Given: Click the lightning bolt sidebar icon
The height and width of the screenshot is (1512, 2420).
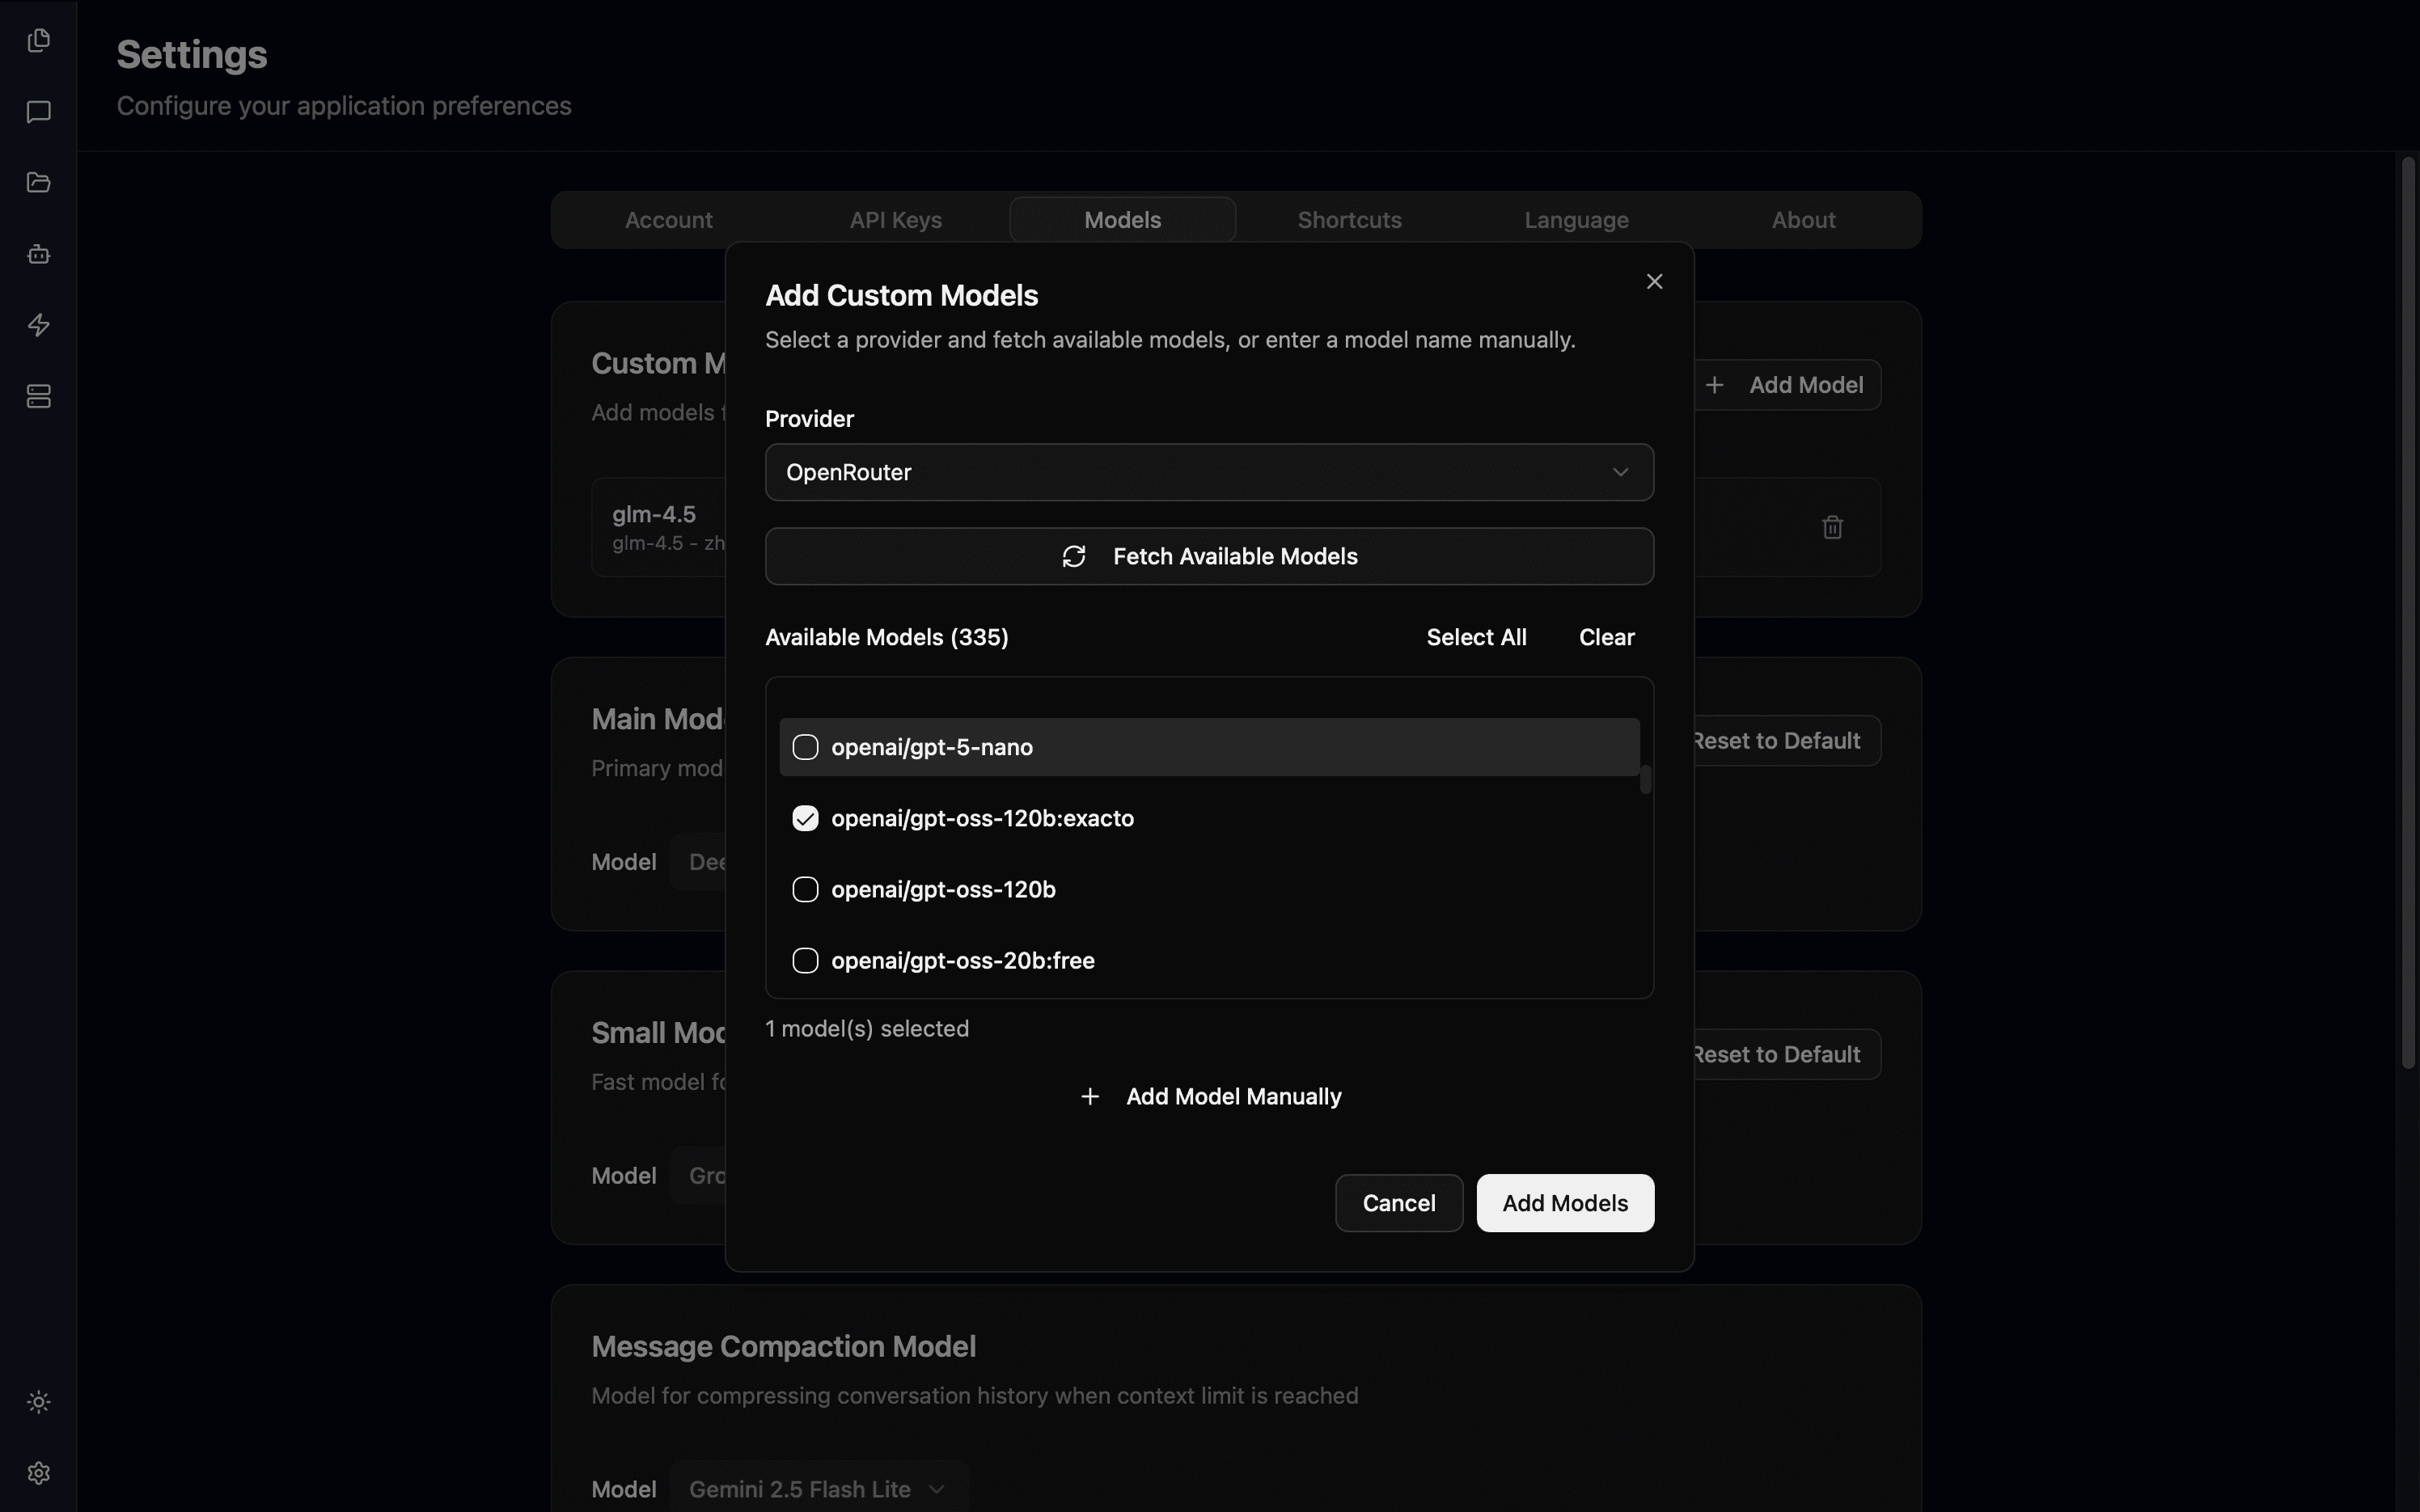Looking at the screenshot, I should (x=38, y=325).
